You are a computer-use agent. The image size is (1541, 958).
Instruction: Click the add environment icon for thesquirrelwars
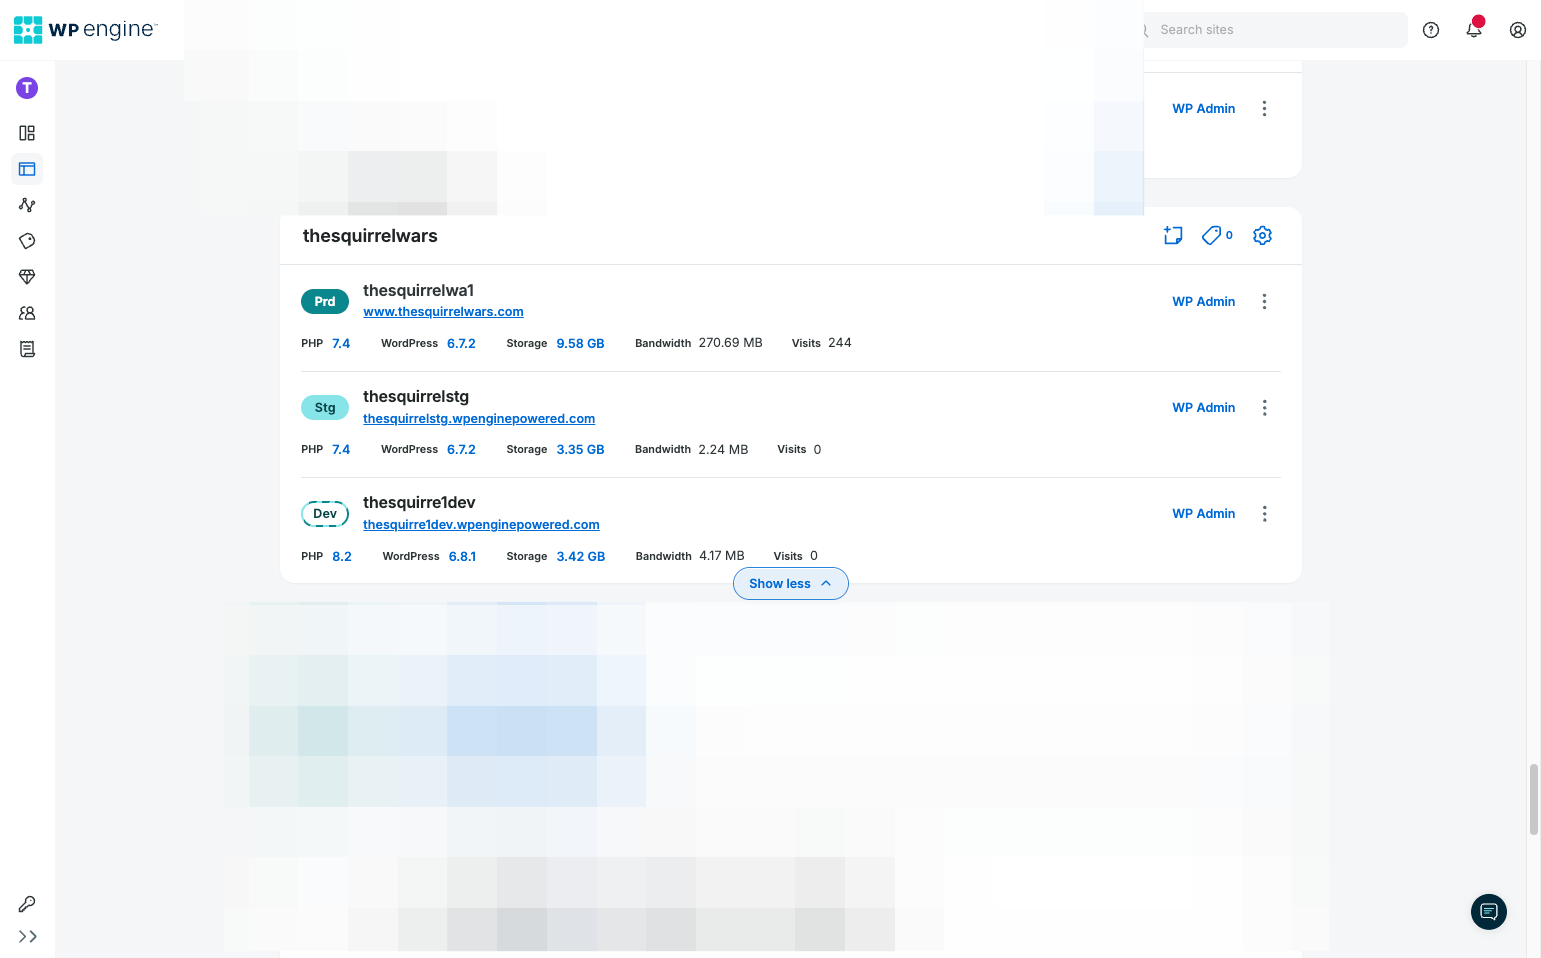coord(1173,235)
